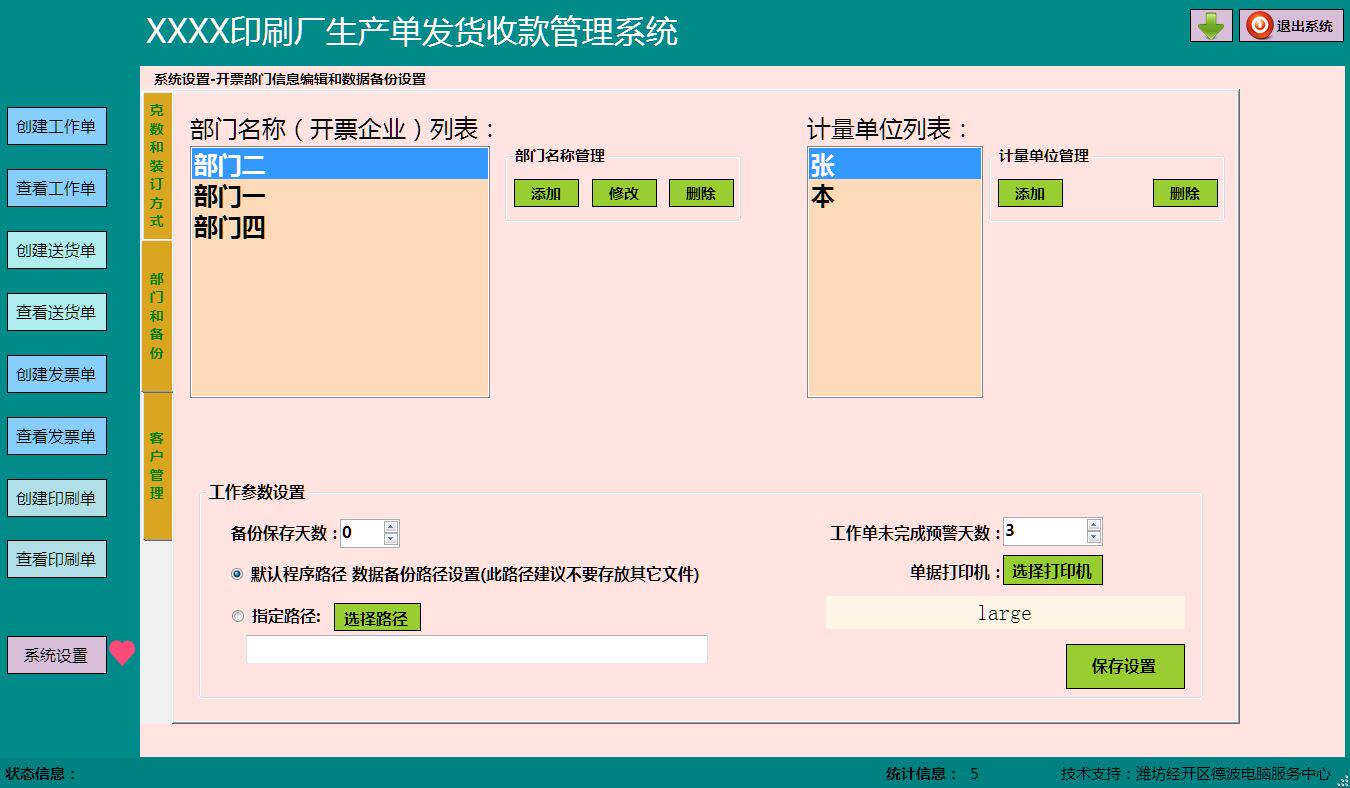Image resolution: width=1350 pixels, height=788 pixels.
Task: Click the green down-arrow icon button
Action: [1211, 26]
